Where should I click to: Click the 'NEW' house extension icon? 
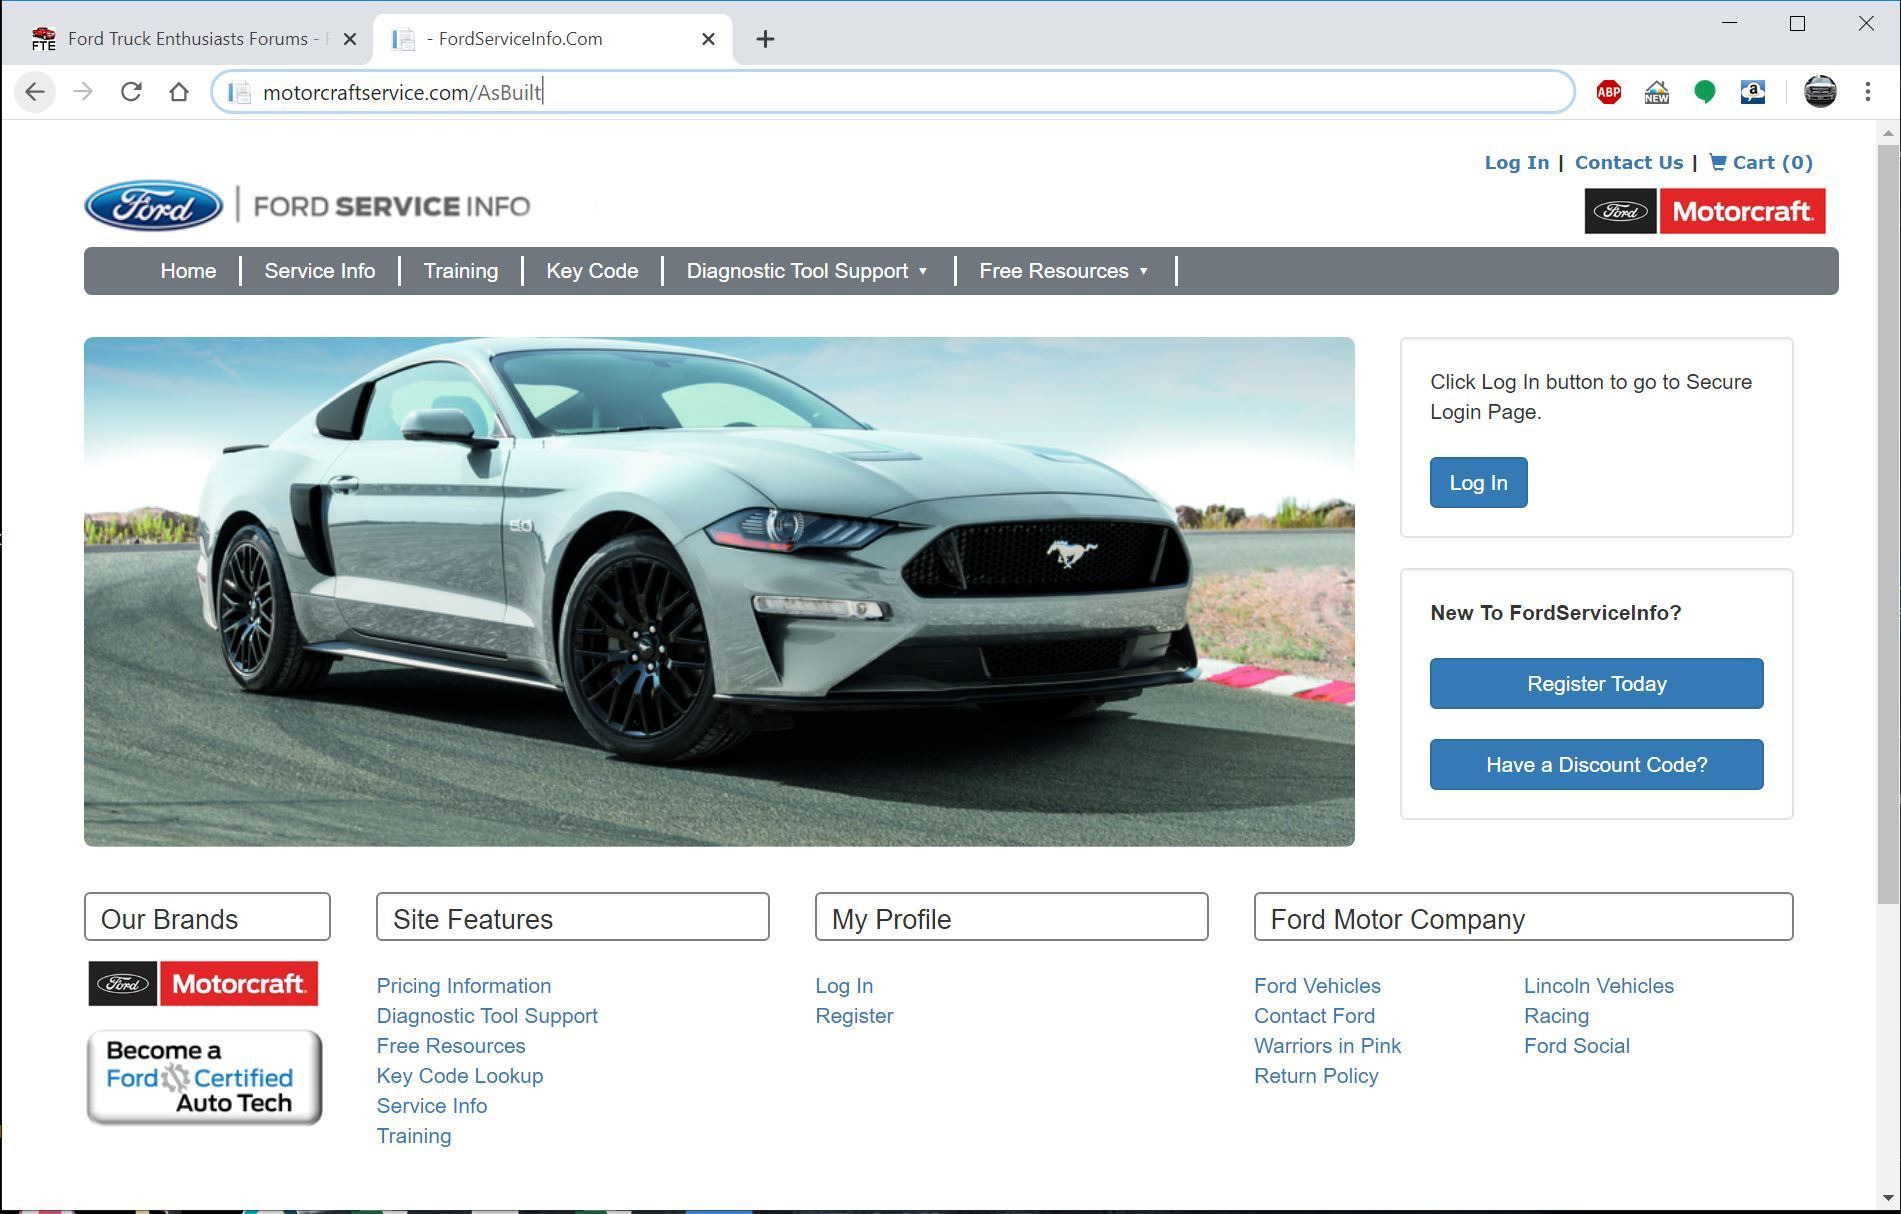[1656, 91]
